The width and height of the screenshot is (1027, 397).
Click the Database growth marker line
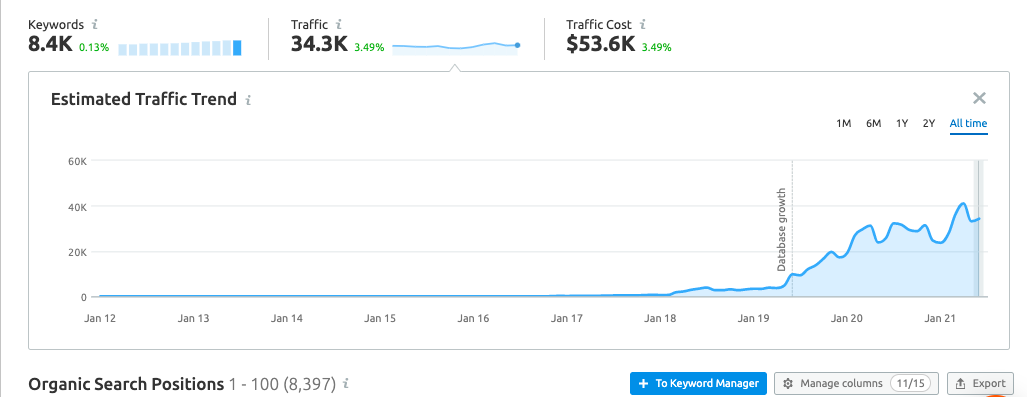pos(792,229)
